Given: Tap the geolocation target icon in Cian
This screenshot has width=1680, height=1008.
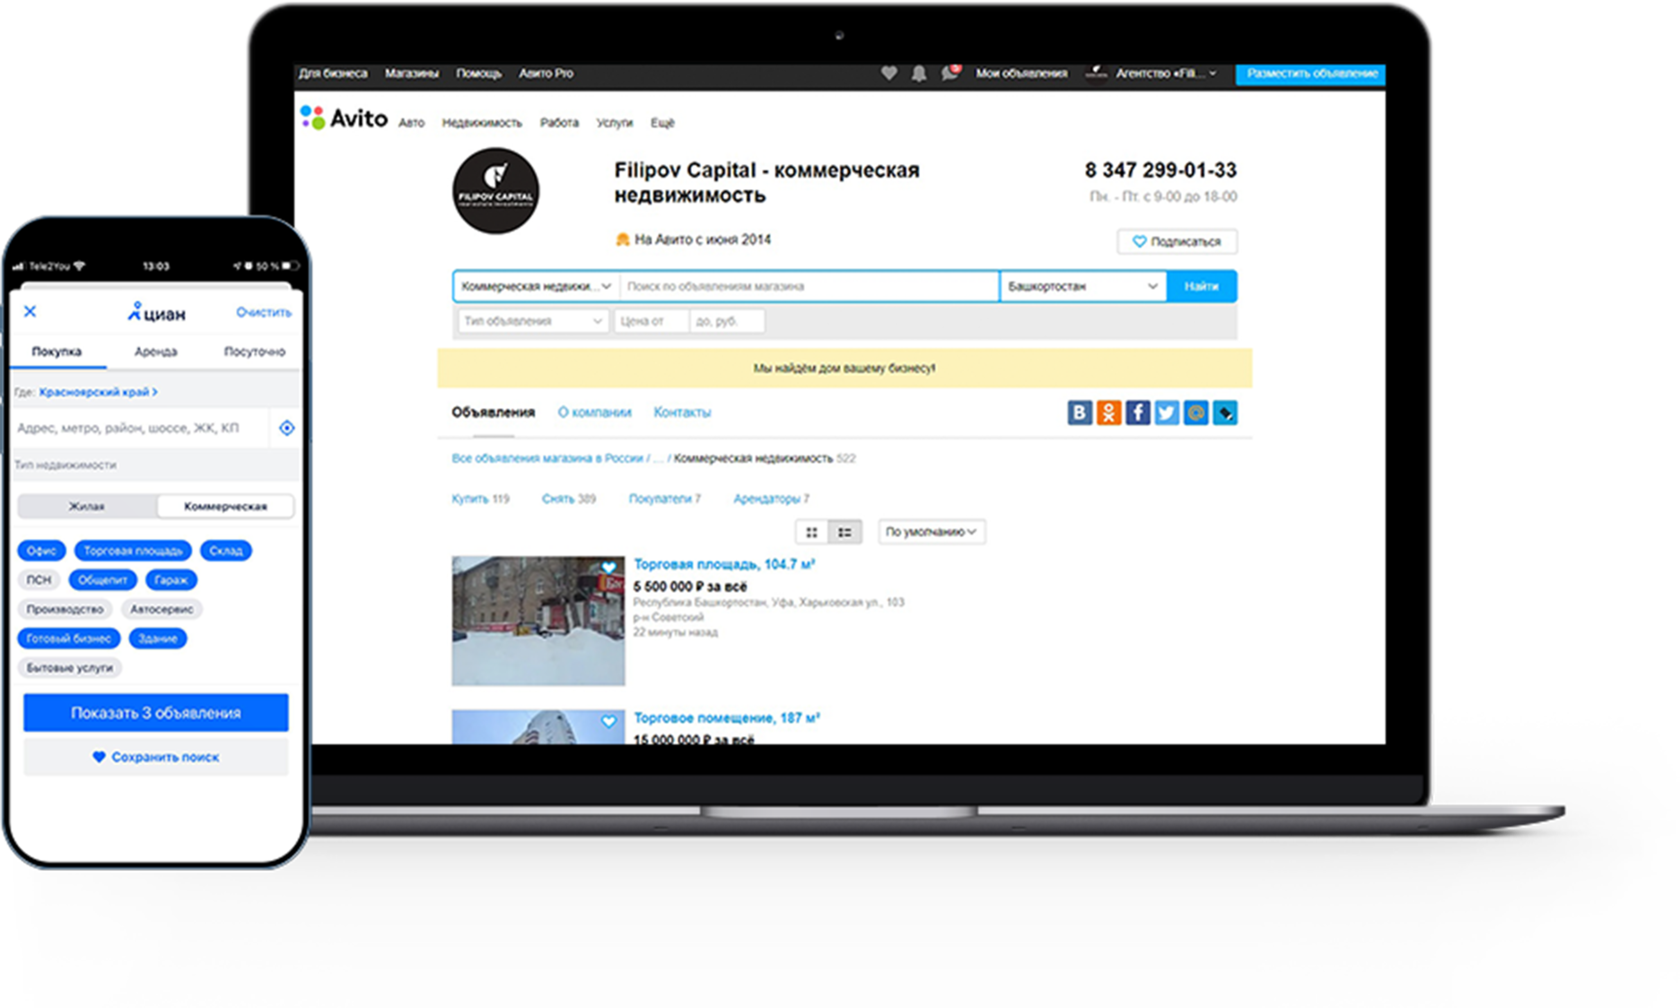Looking at the screenshot, I should [287, 428].
